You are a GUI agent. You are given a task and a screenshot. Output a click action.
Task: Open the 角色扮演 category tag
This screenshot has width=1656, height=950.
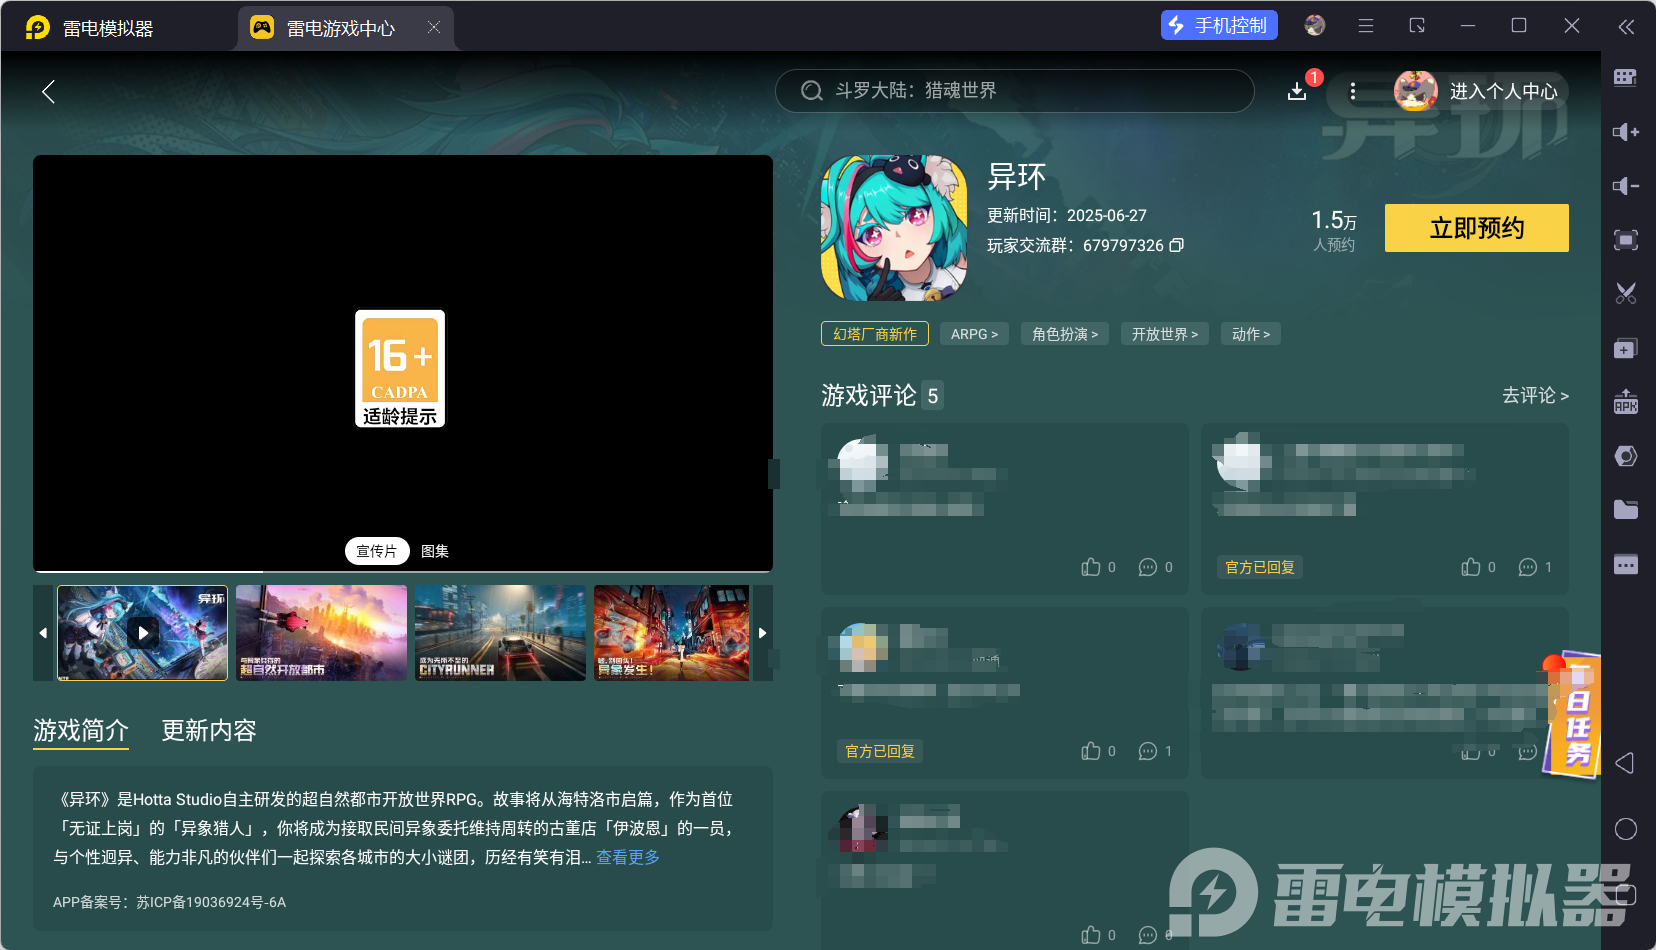1065,334
